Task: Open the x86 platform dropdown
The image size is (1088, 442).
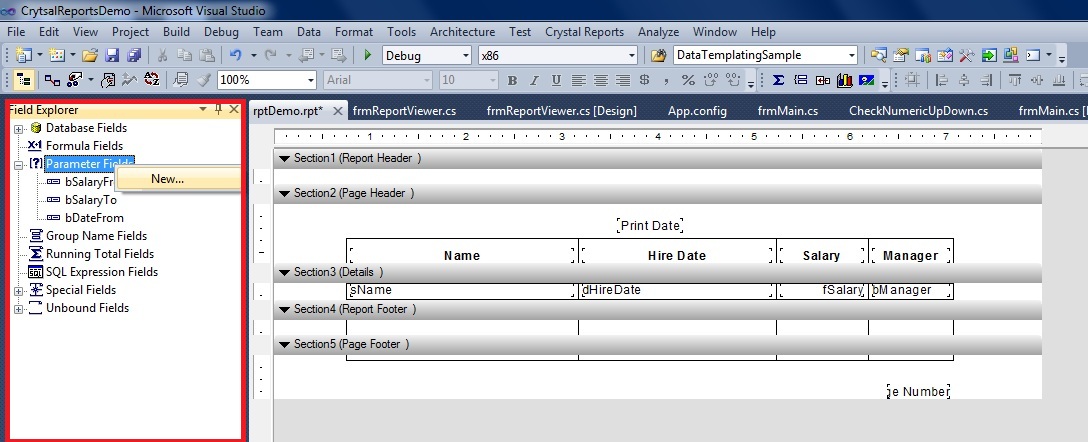Action: tap(631, 56)
